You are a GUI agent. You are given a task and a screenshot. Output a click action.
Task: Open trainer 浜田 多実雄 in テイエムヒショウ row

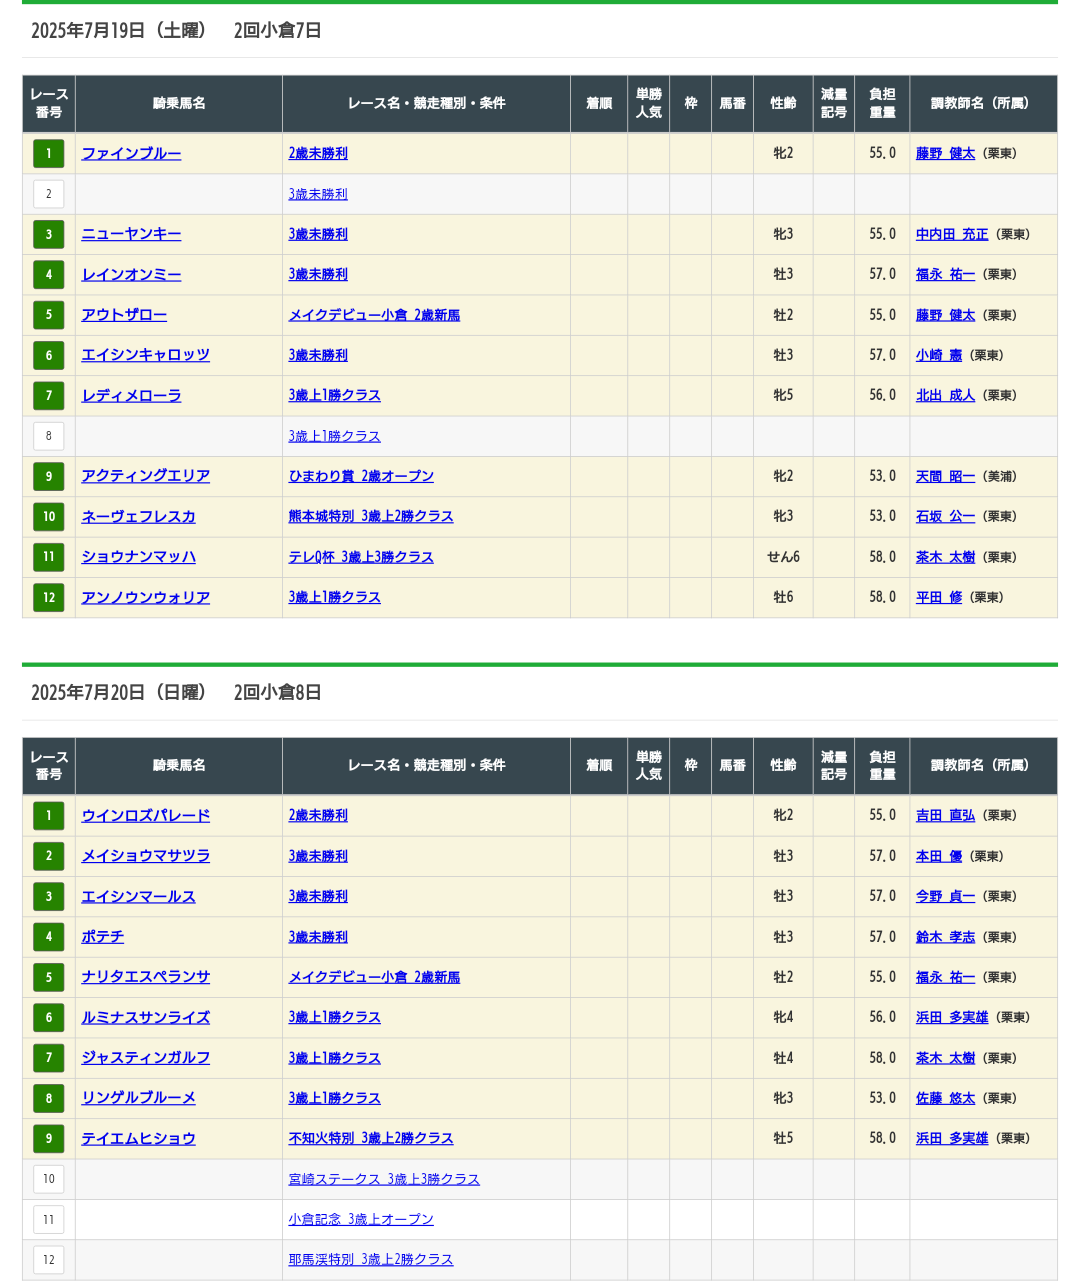click(x=951, y=1139)
